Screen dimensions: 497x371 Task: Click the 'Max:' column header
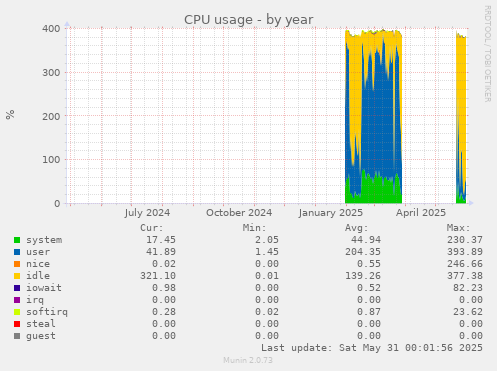pyautogui.click(x=458, y=228)
